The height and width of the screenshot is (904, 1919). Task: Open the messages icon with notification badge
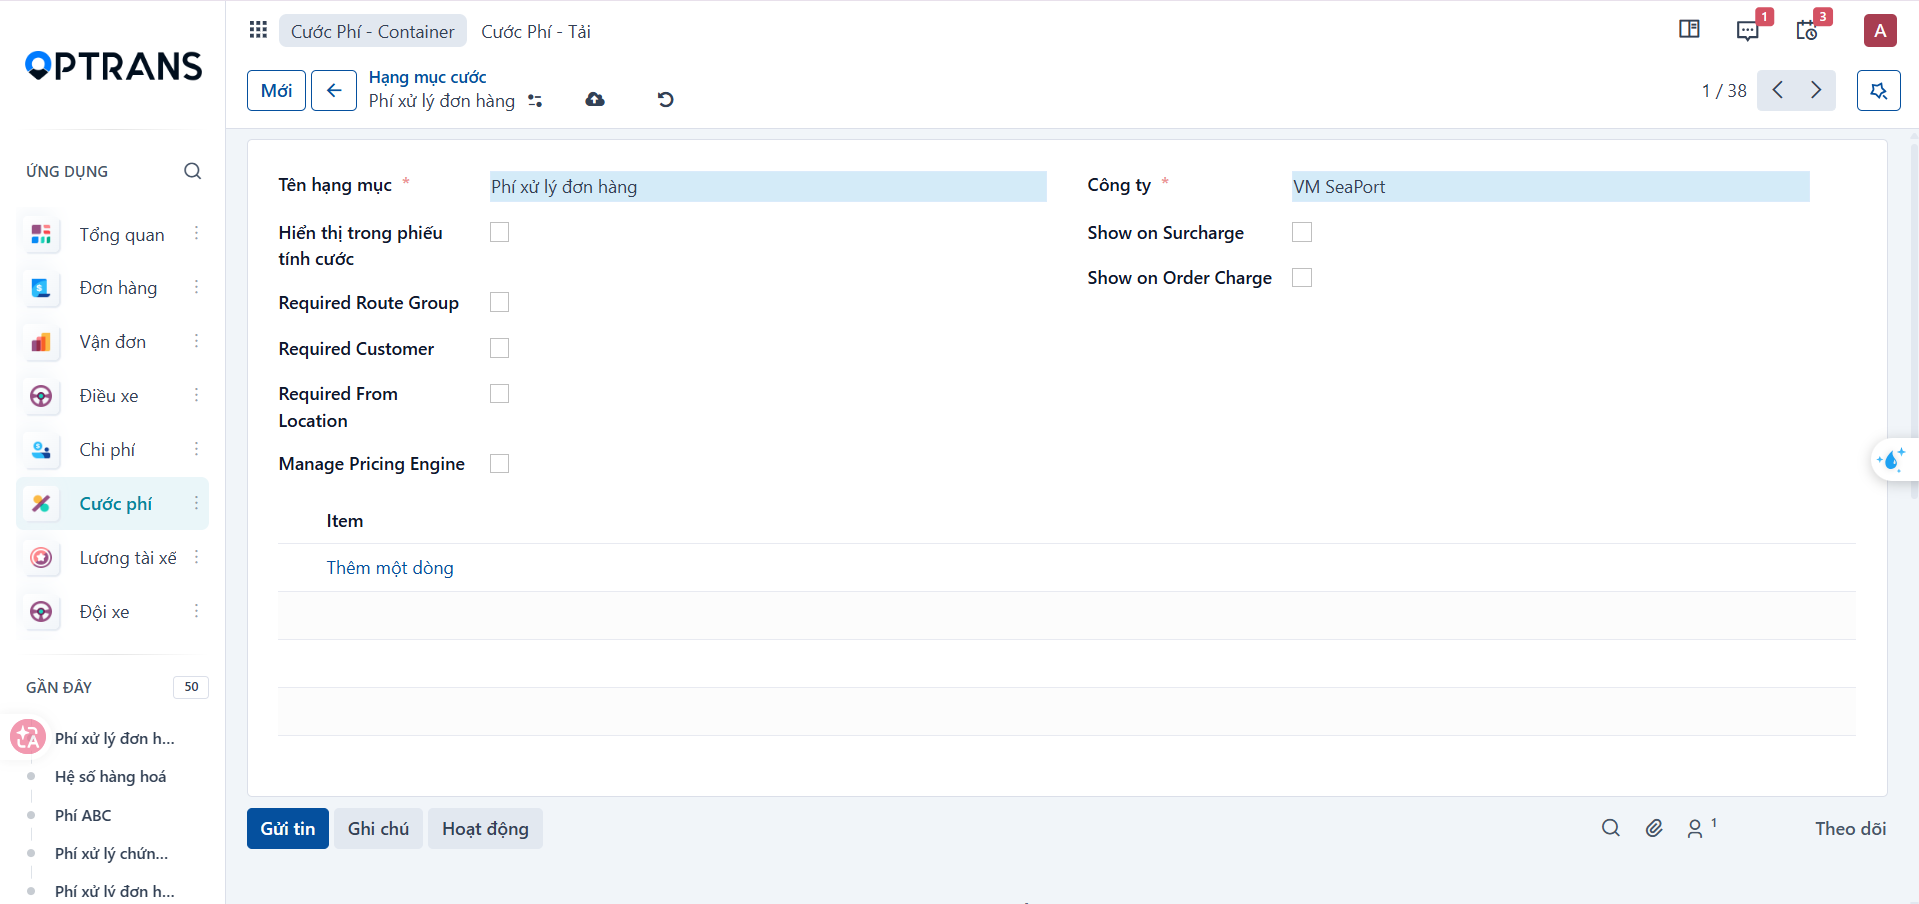(x=1748, y=30)
